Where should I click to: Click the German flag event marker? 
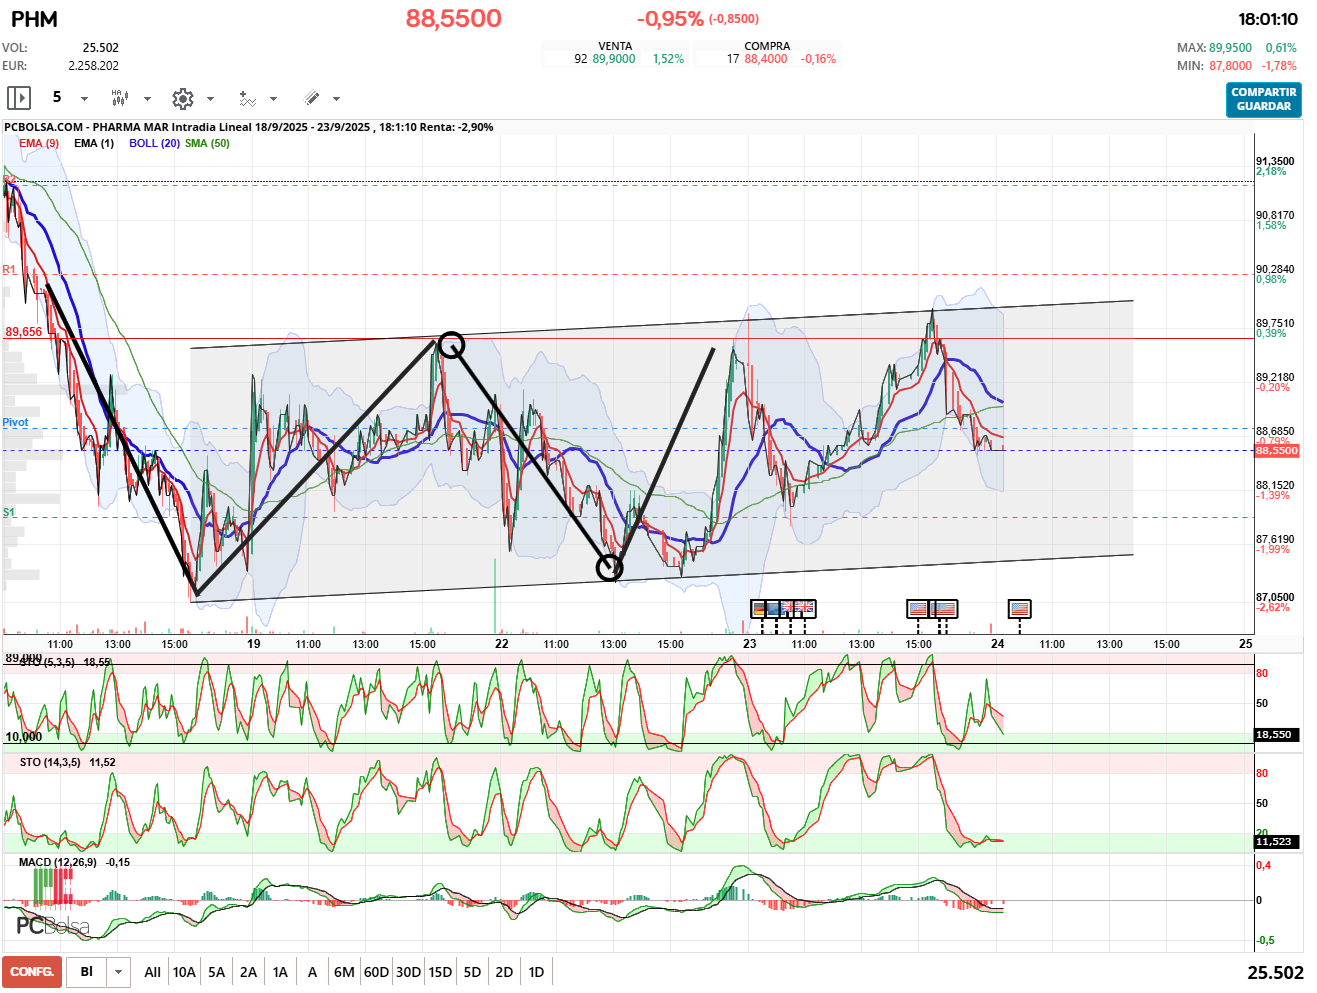(762, 608)
